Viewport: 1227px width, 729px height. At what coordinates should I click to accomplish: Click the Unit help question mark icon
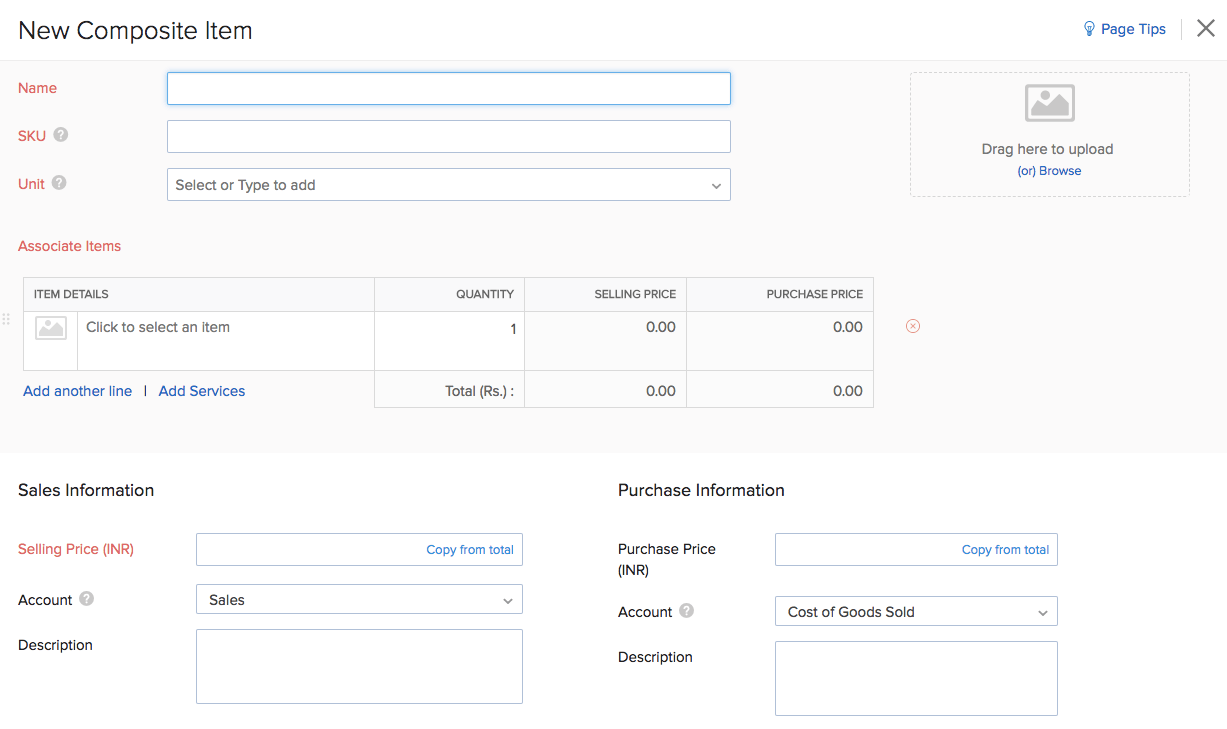coord(59,183)
